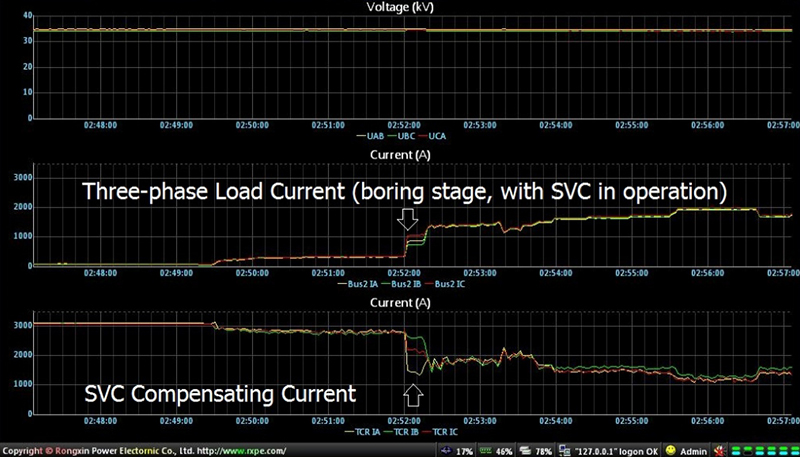Click the CPU usage 17% status icon
The width and height of the screenshot is (800, 457).
coord(447,450)
